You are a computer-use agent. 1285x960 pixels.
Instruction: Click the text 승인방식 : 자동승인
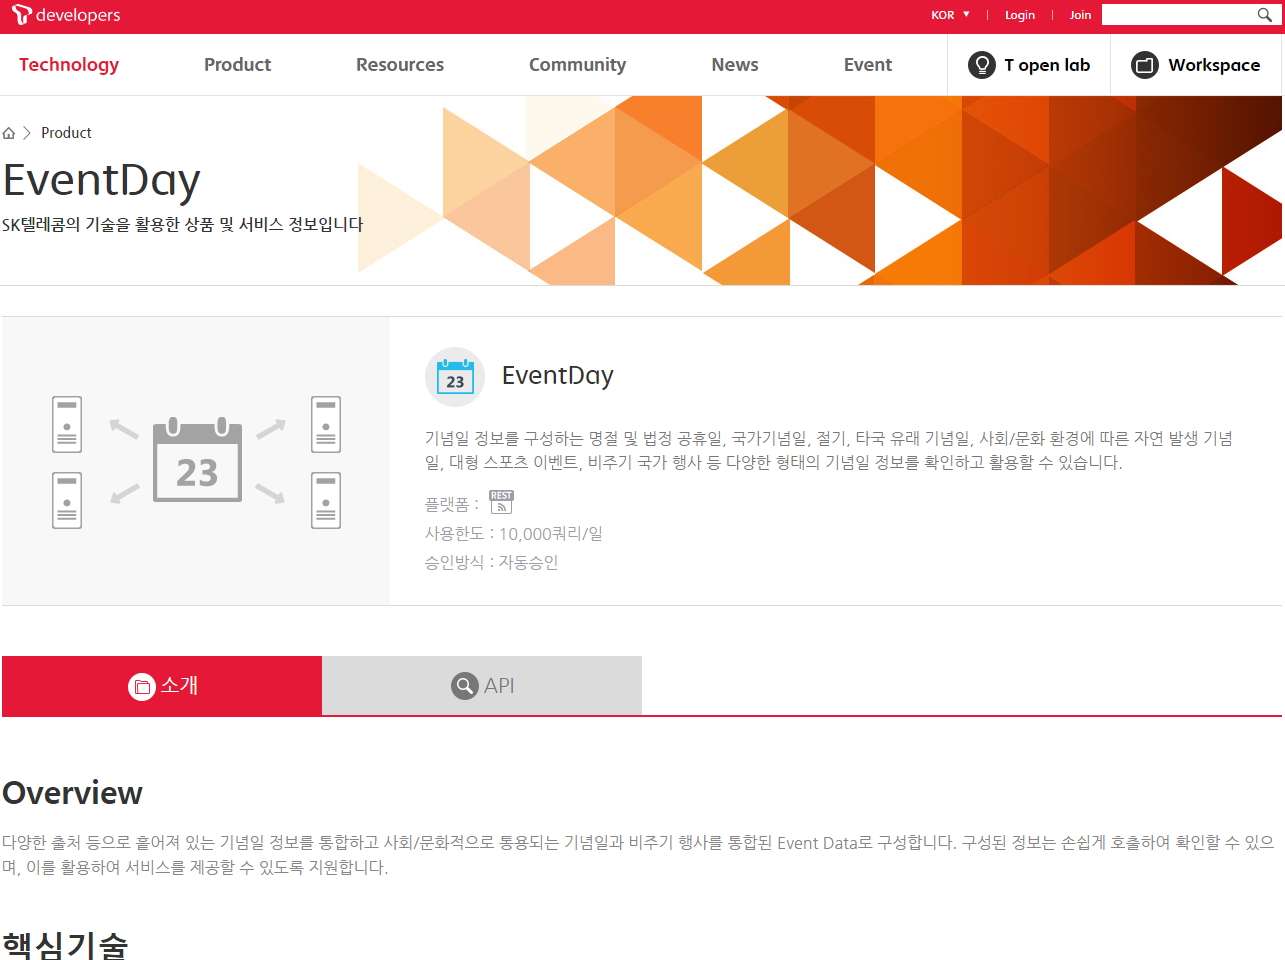[491, 563]
